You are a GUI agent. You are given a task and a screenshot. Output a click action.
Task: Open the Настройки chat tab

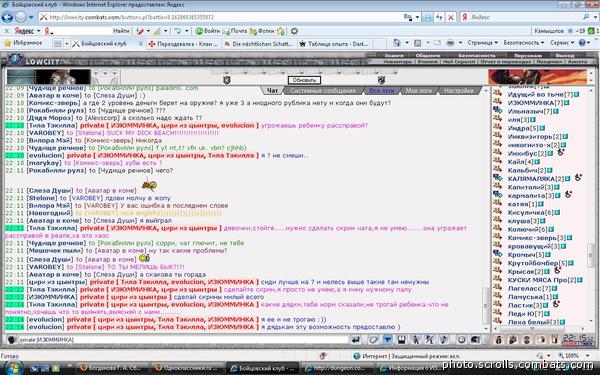pyautogui.click(x=459, y=91)
